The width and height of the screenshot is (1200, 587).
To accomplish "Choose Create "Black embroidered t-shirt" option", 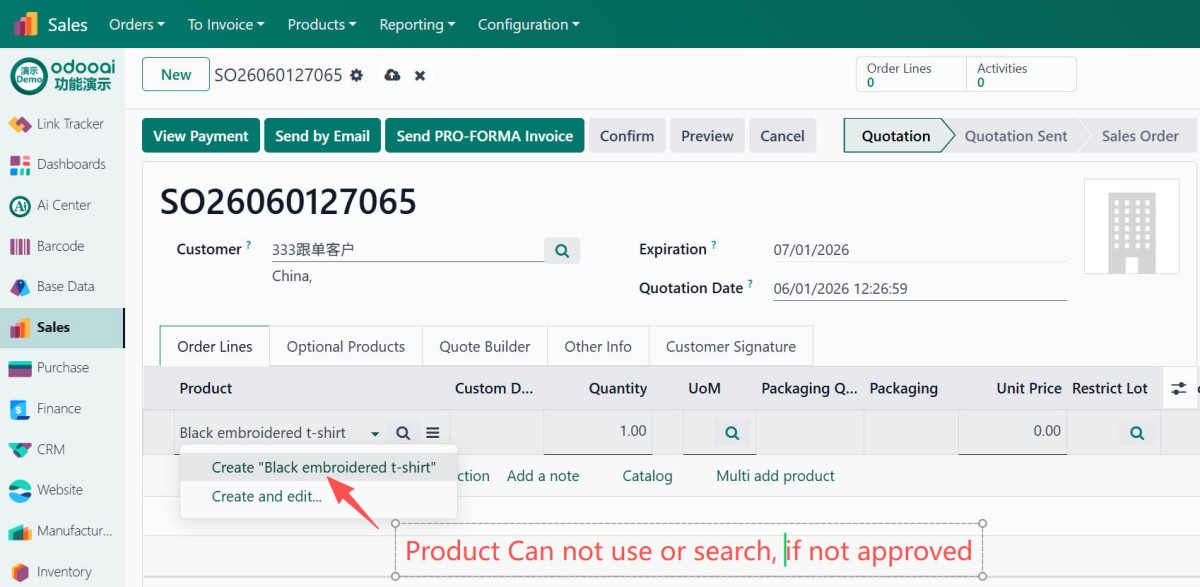I will pos(318,467).
